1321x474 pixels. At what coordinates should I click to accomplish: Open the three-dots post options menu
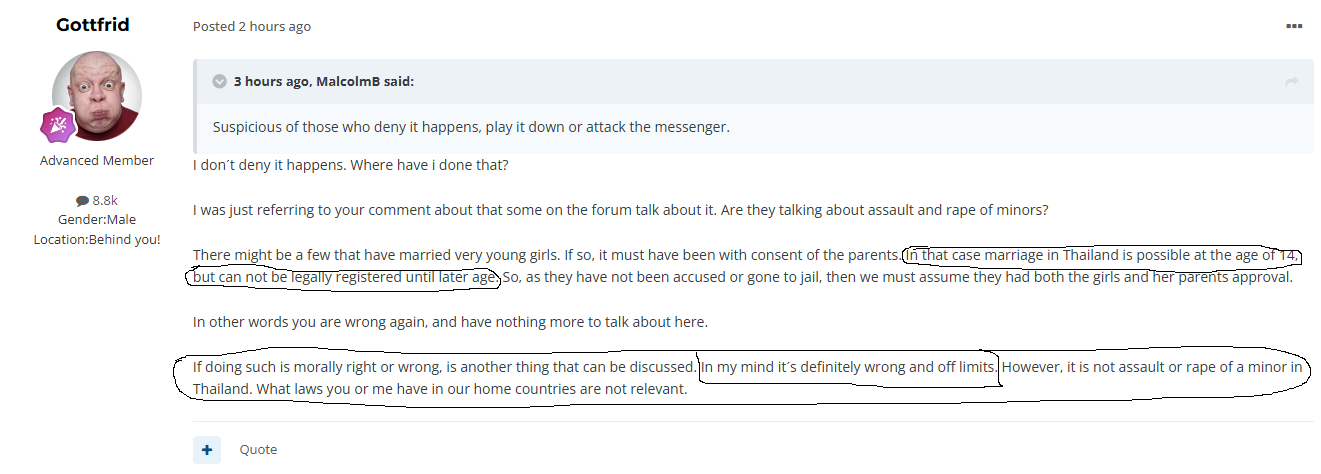(1294, 26)
